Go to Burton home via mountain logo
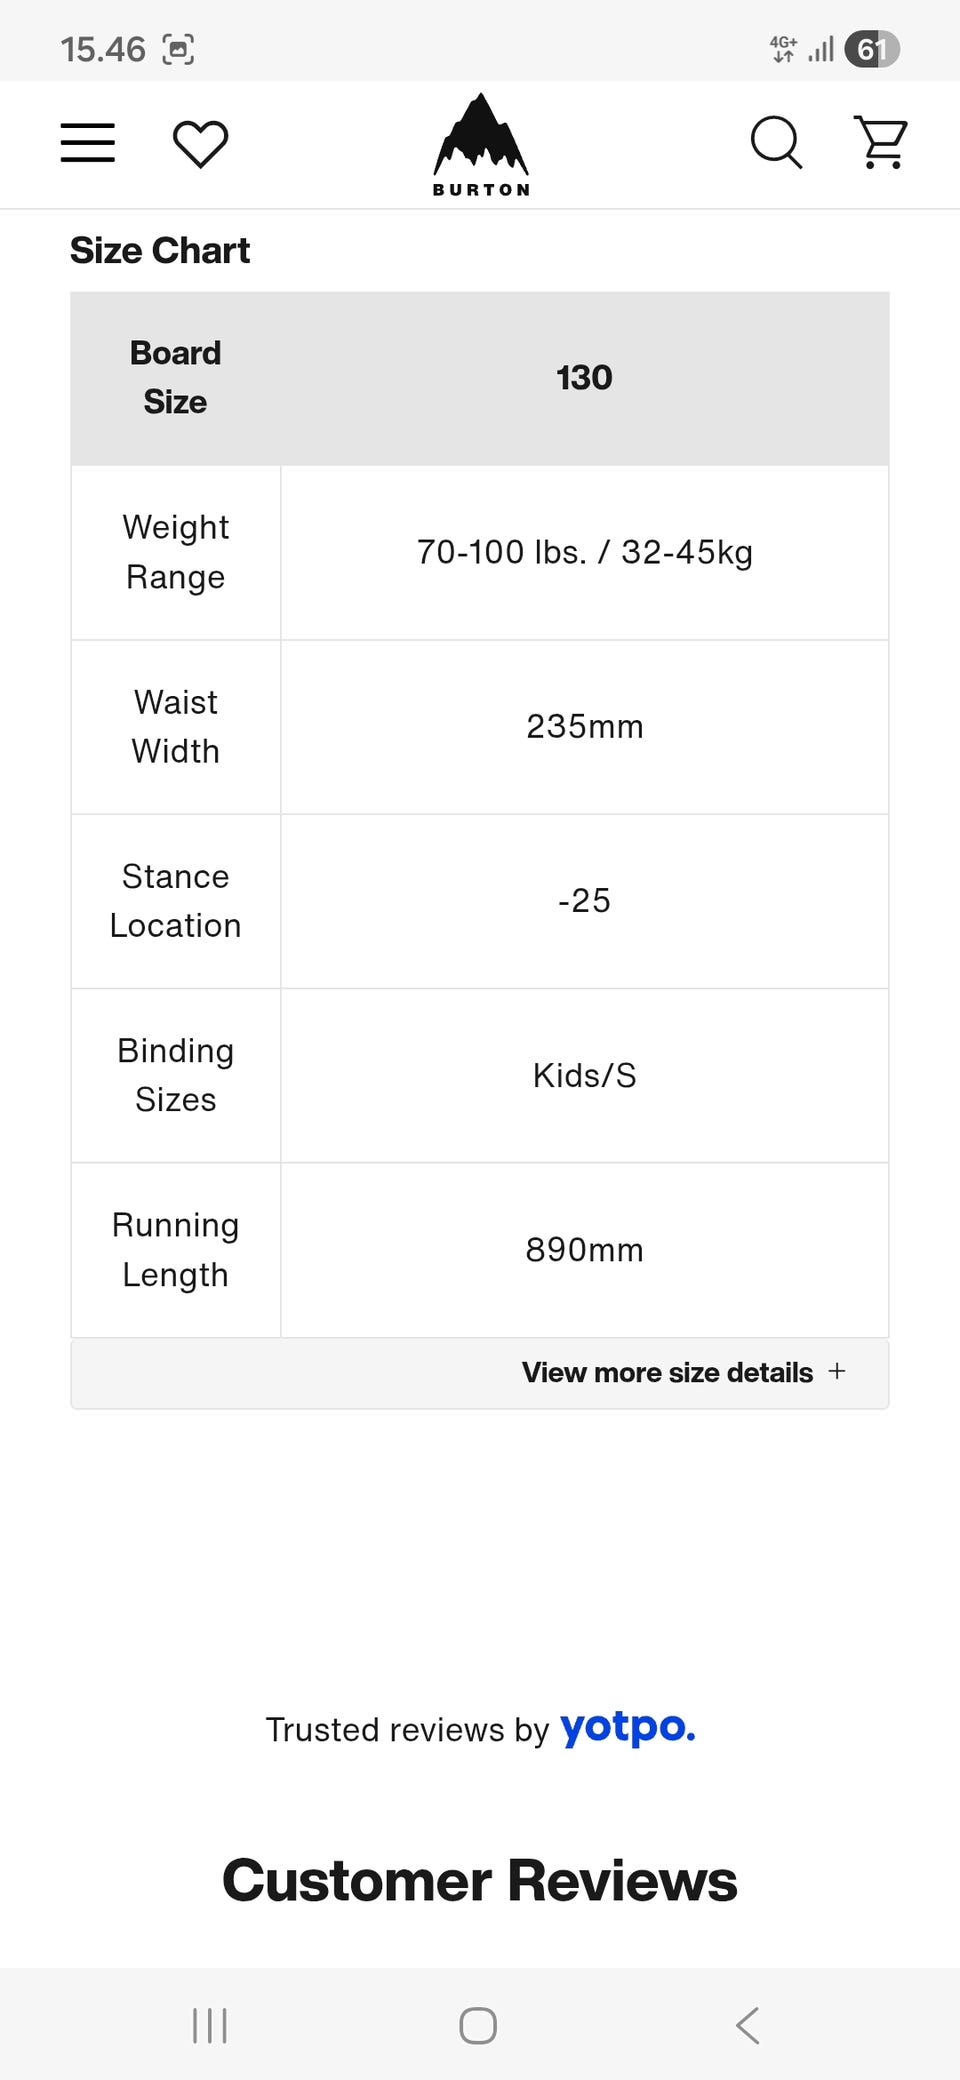The width and height of the screenshot is (960, 2080). (481, 145)
